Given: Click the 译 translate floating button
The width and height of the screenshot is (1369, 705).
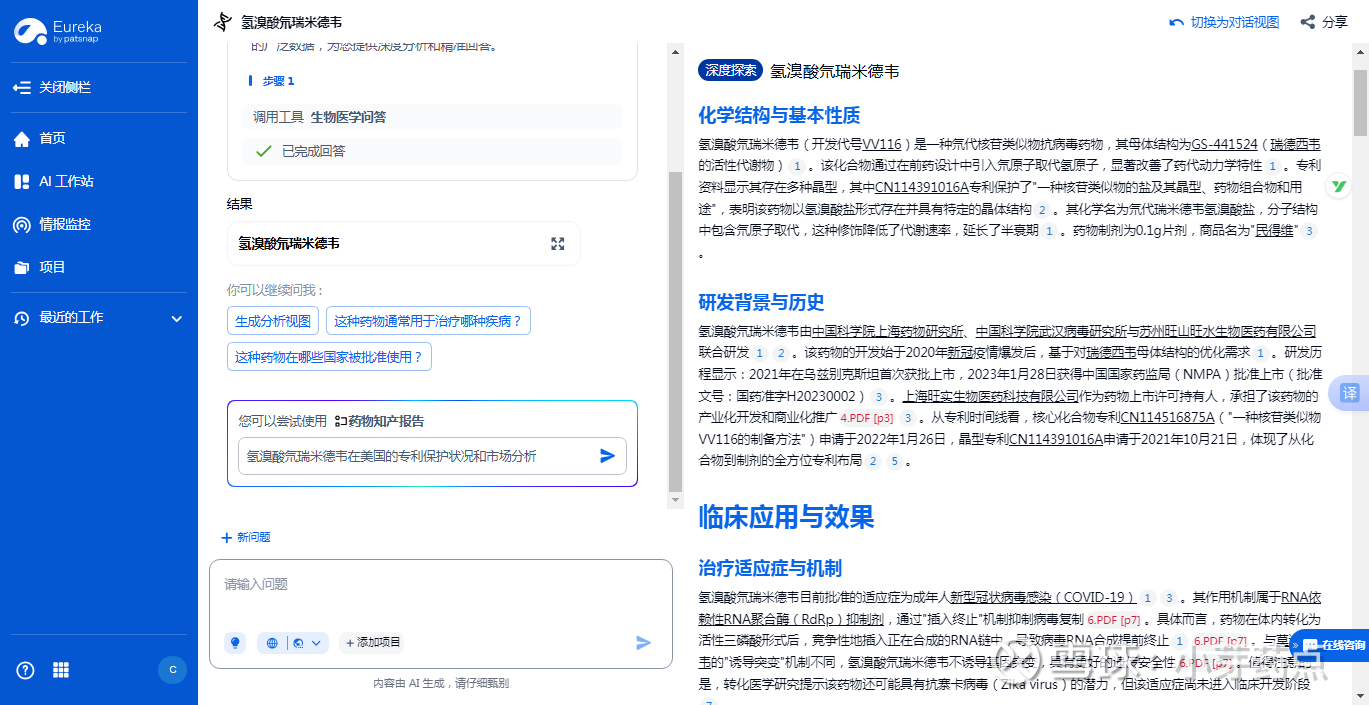Looking at the screenshot, I should (x=1350, y=393).
